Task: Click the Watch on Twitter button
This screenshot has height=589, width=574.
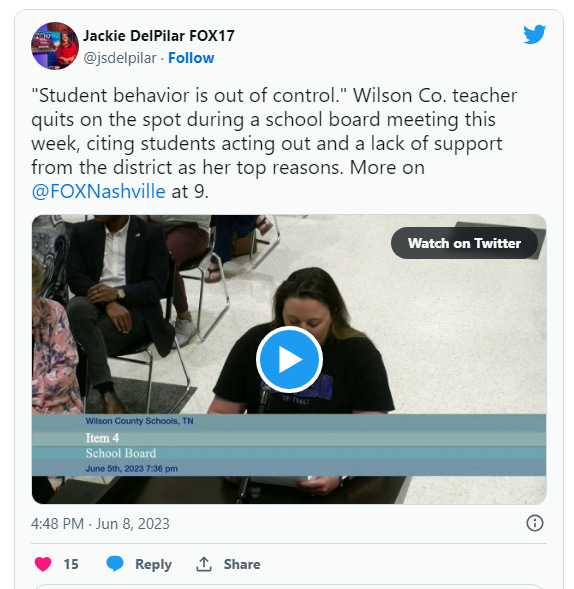Action: [464, 243]
